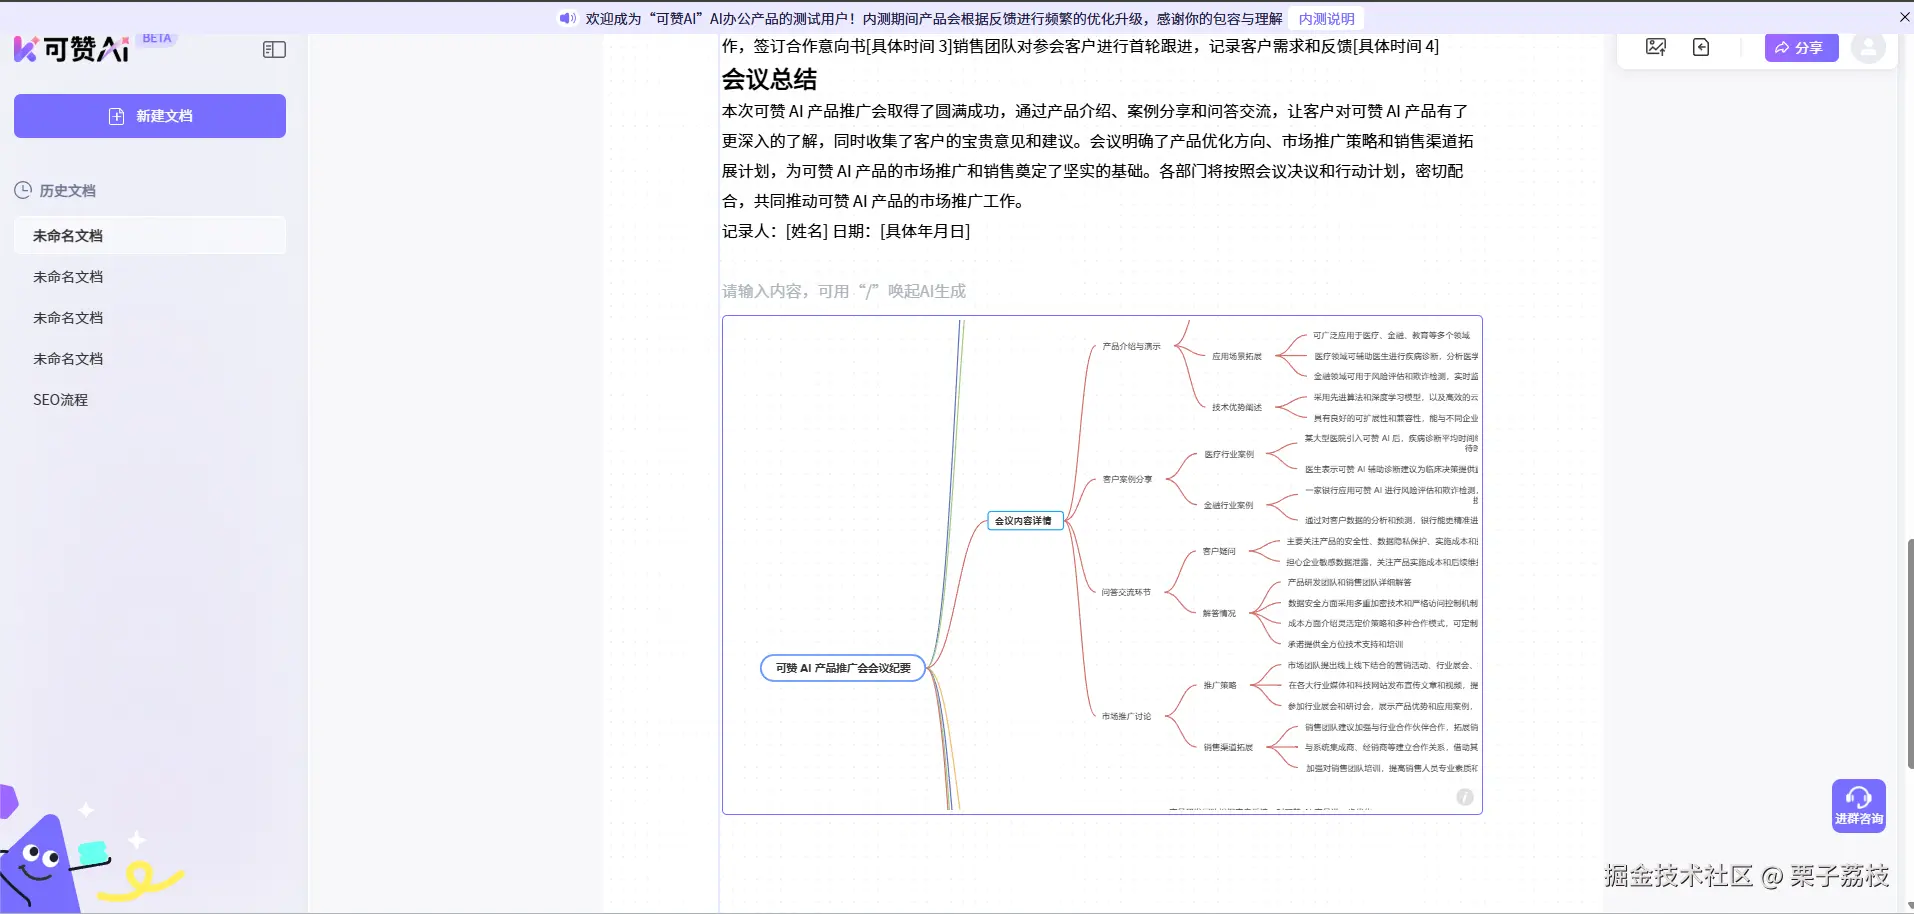Open the user avatar menu
Image resolution: width=1914 pixels, height=914 pixels.
pyautogui.click(x=1868, y=47)
